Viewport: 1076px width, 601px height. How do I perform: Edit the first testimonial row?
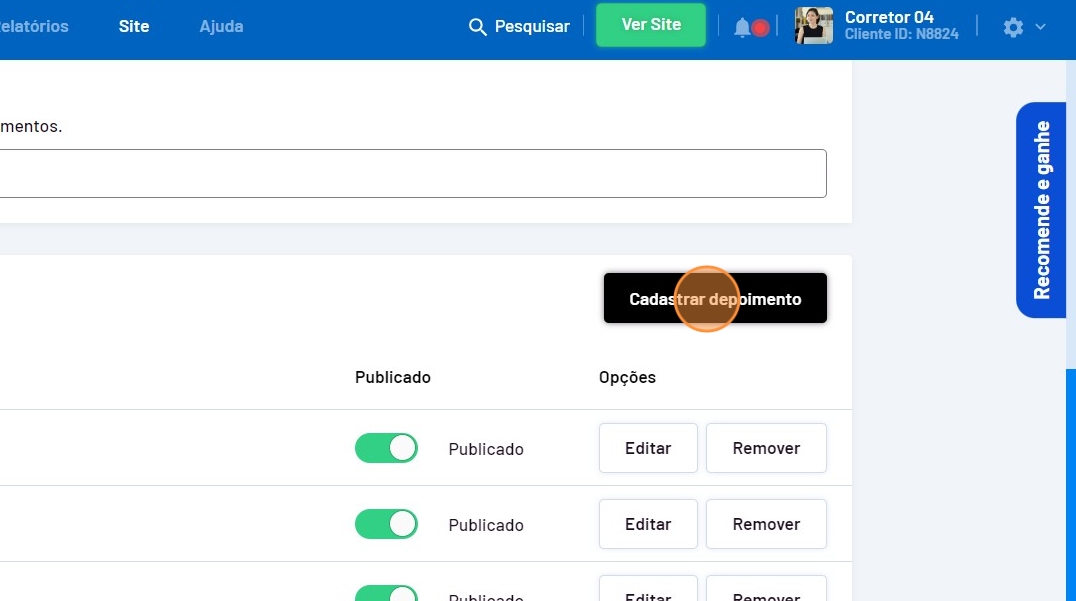[648, 448]
